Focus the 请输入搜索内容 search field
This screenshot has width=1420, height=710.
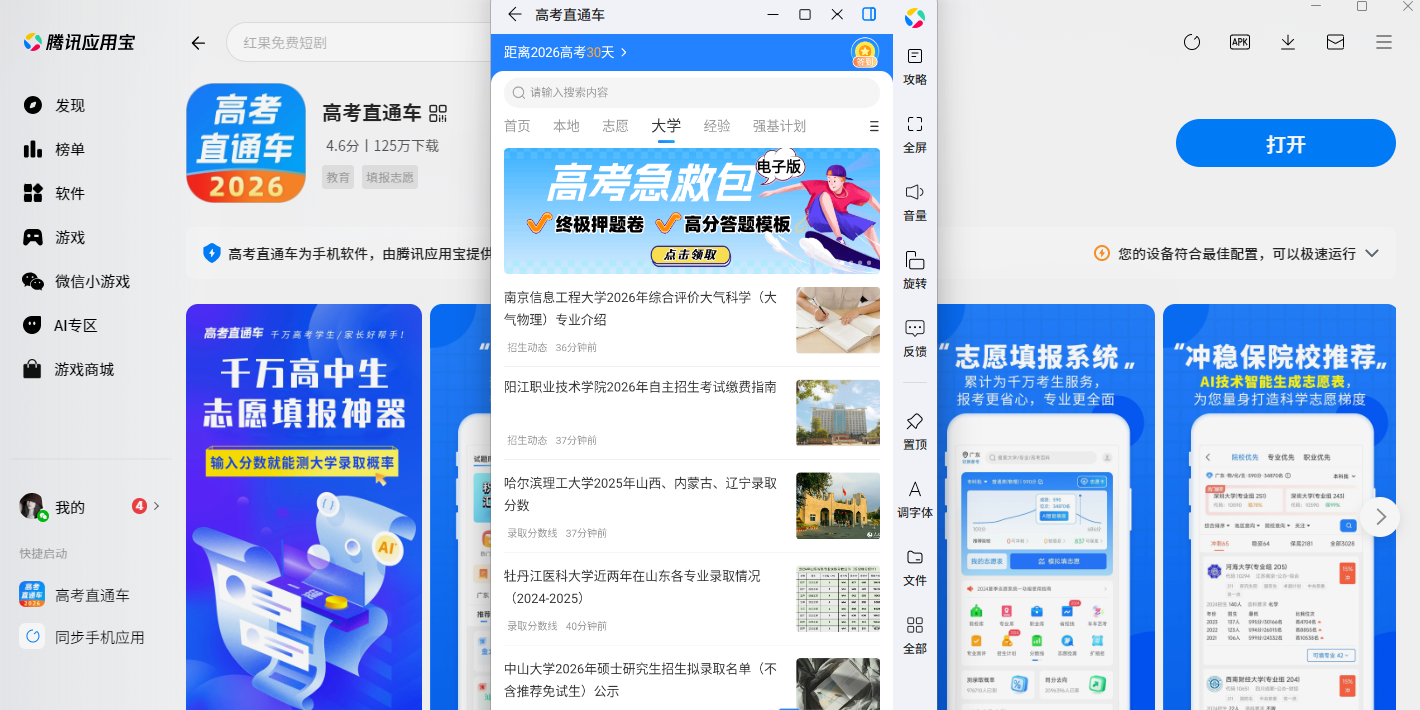tap(692, 92)
